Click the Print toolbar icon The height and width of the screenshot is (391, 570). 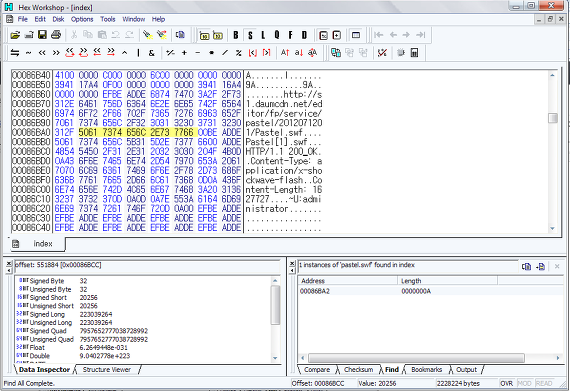click(x=56, y=35)
